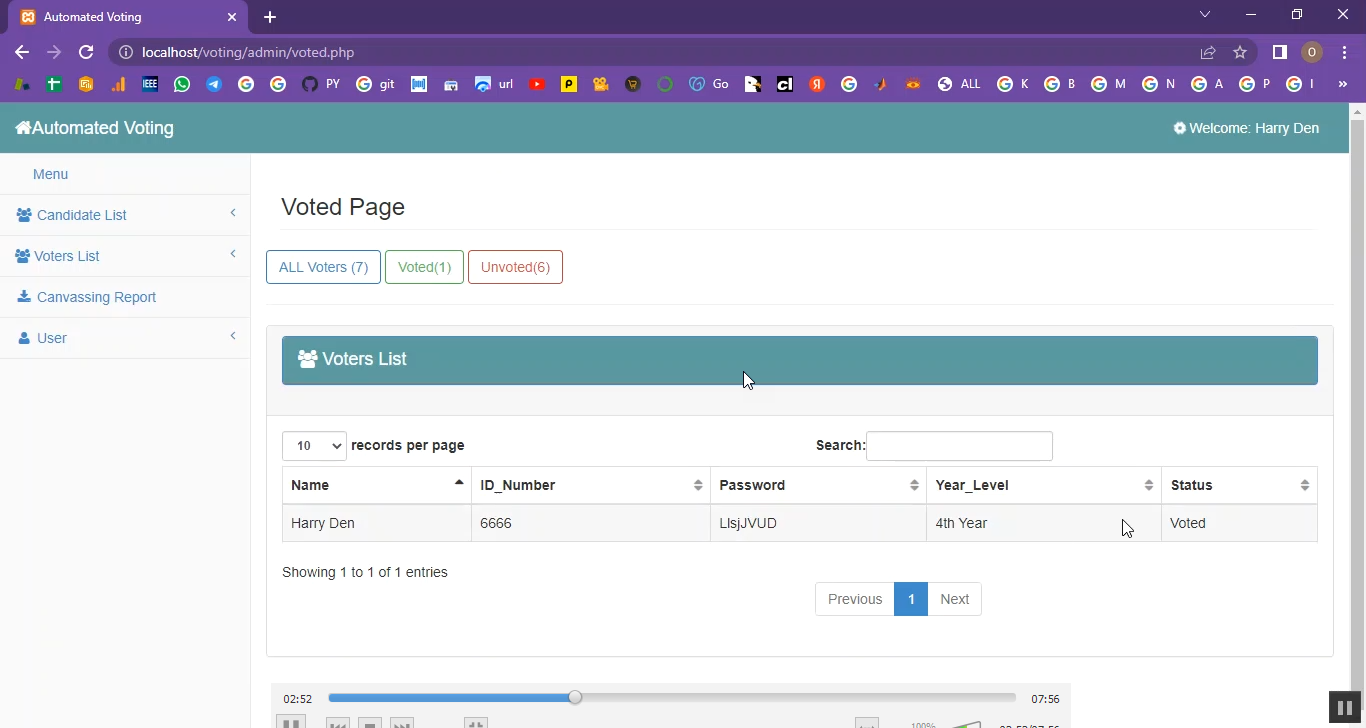Click the video progress slider handle
The image size is (1366, 728).
pyautogui.click(x=575, y=698)
